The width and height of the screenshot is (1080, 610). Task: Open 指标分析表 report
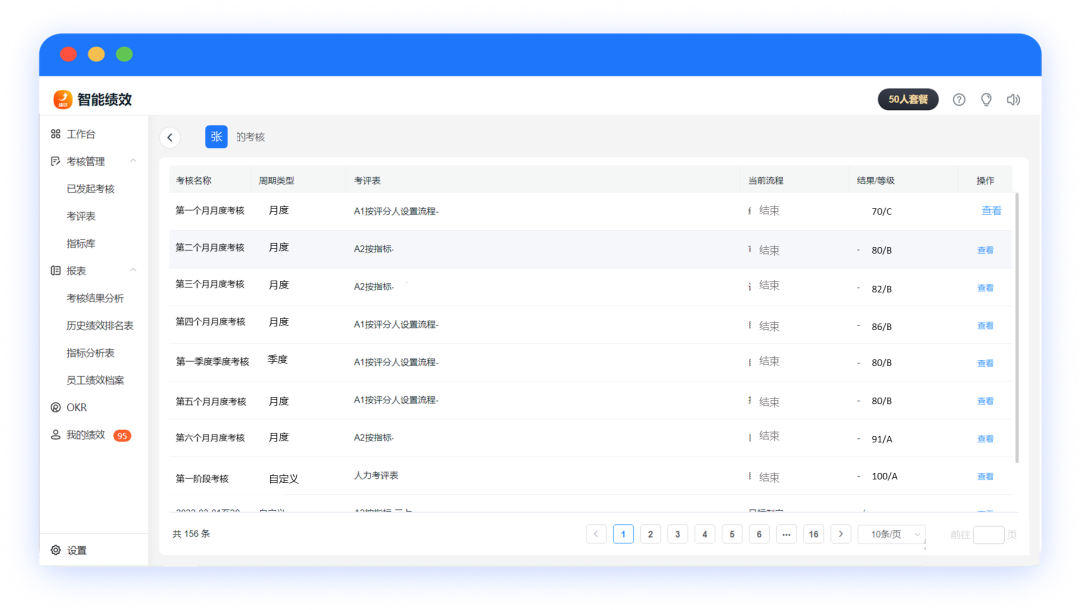click(x=90, y=353)
